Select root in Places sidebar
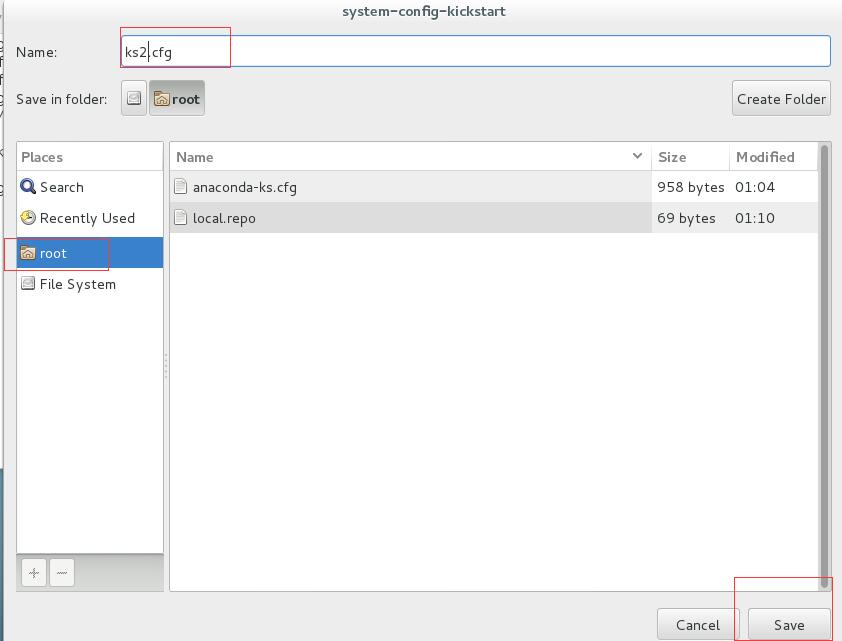The width and height of the screenshot is (842, 641). coord(90,253)
